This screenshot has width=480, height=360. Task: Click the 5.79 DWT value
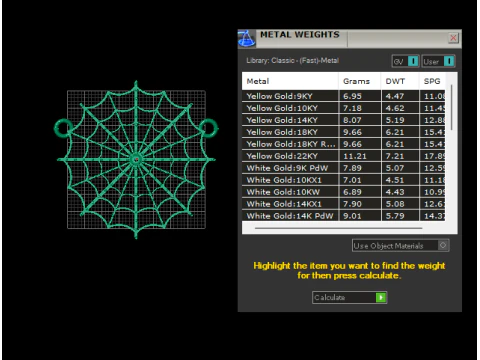[395, 216]
